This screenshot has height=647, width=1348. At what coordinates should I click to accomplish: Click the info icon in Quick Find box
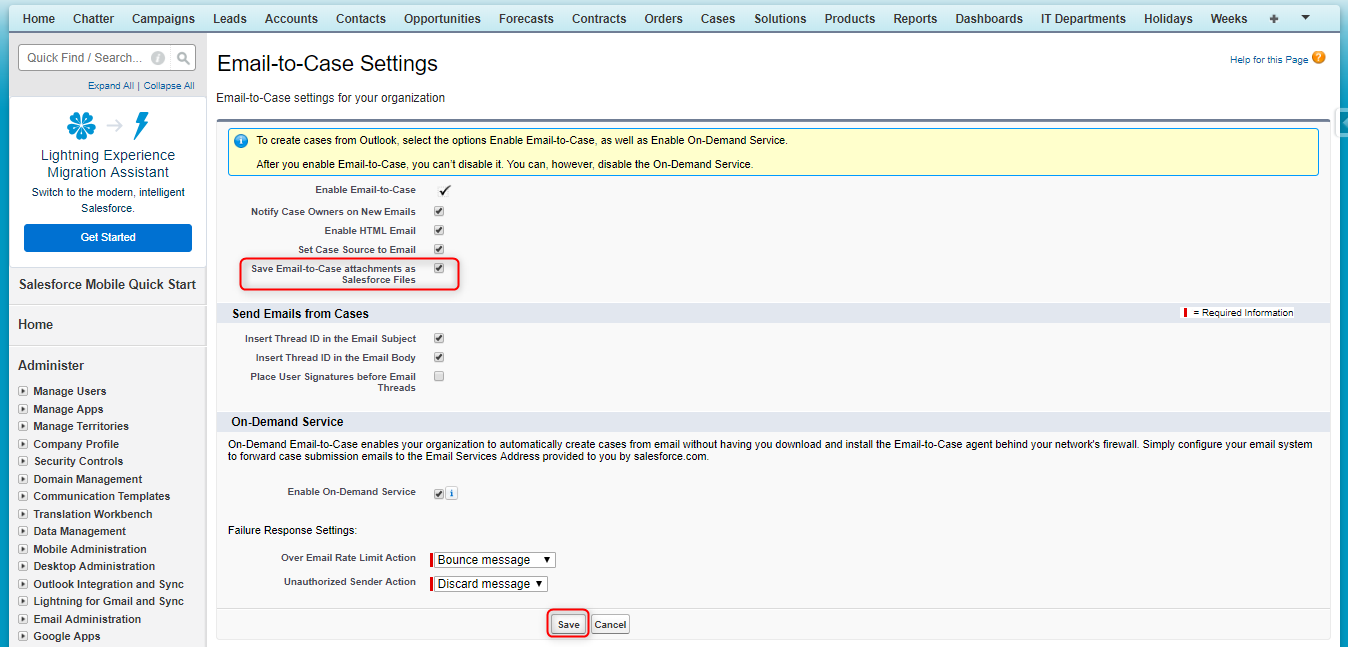coord(157,58)
